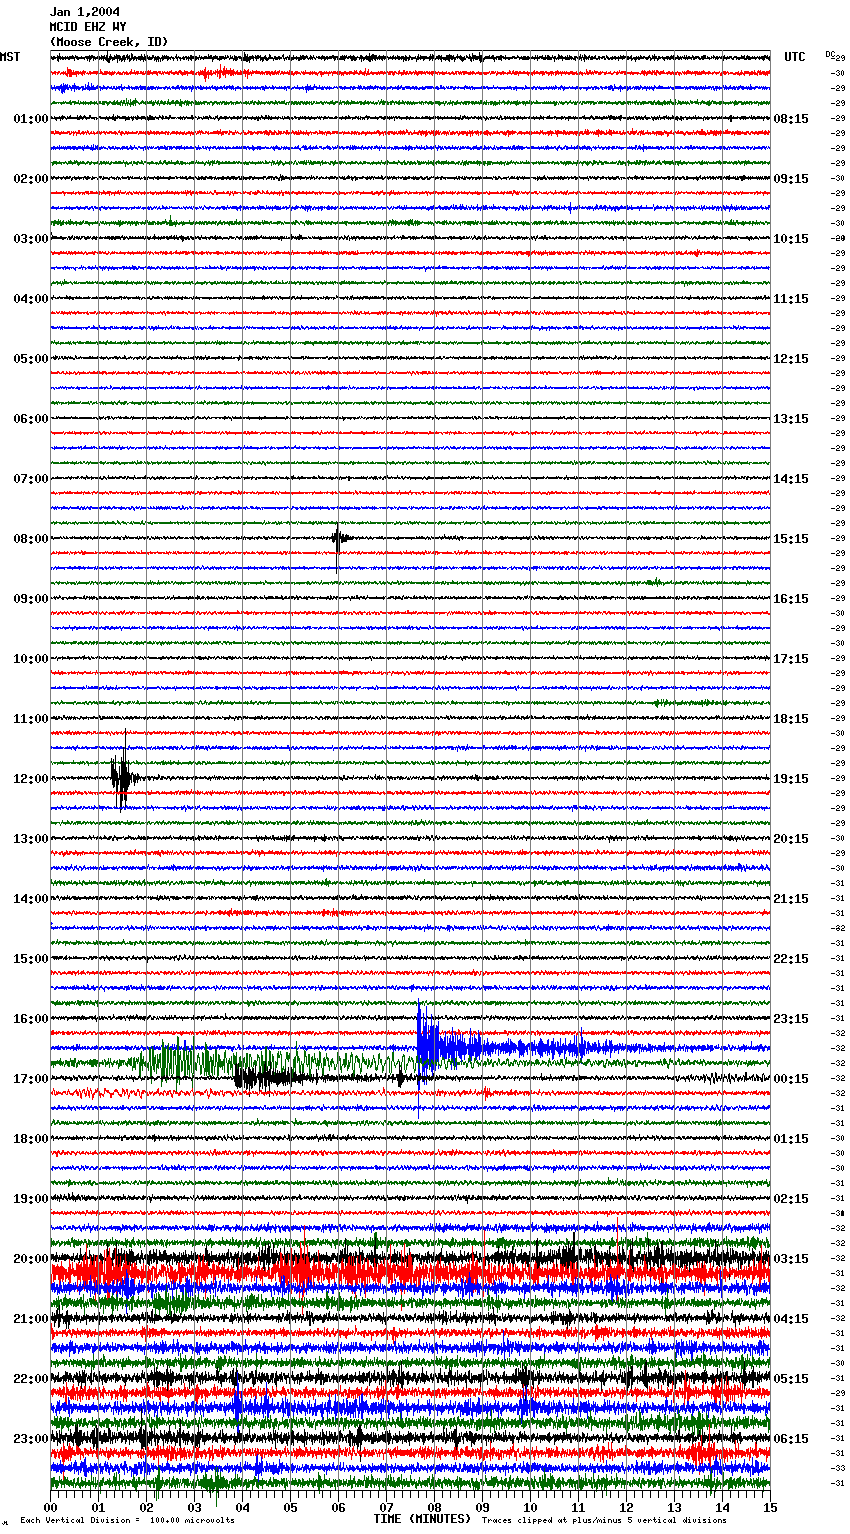Viewport: 850px width, 1534px height.
Task: Click the 'MST' column header
Action: [x=10, y=57]
